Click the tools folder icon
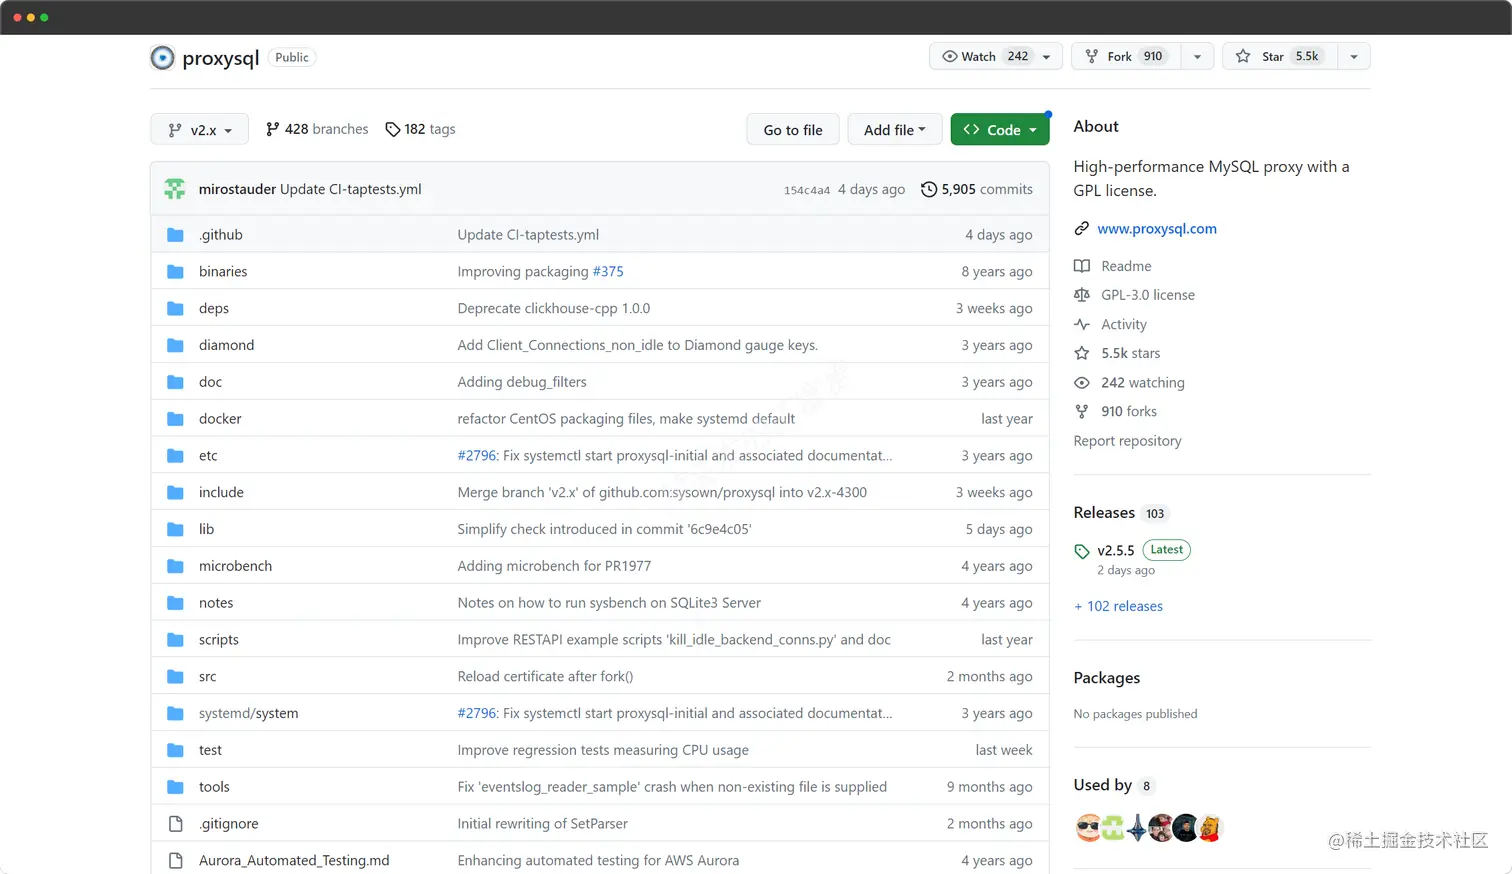 tap(175, 787)
